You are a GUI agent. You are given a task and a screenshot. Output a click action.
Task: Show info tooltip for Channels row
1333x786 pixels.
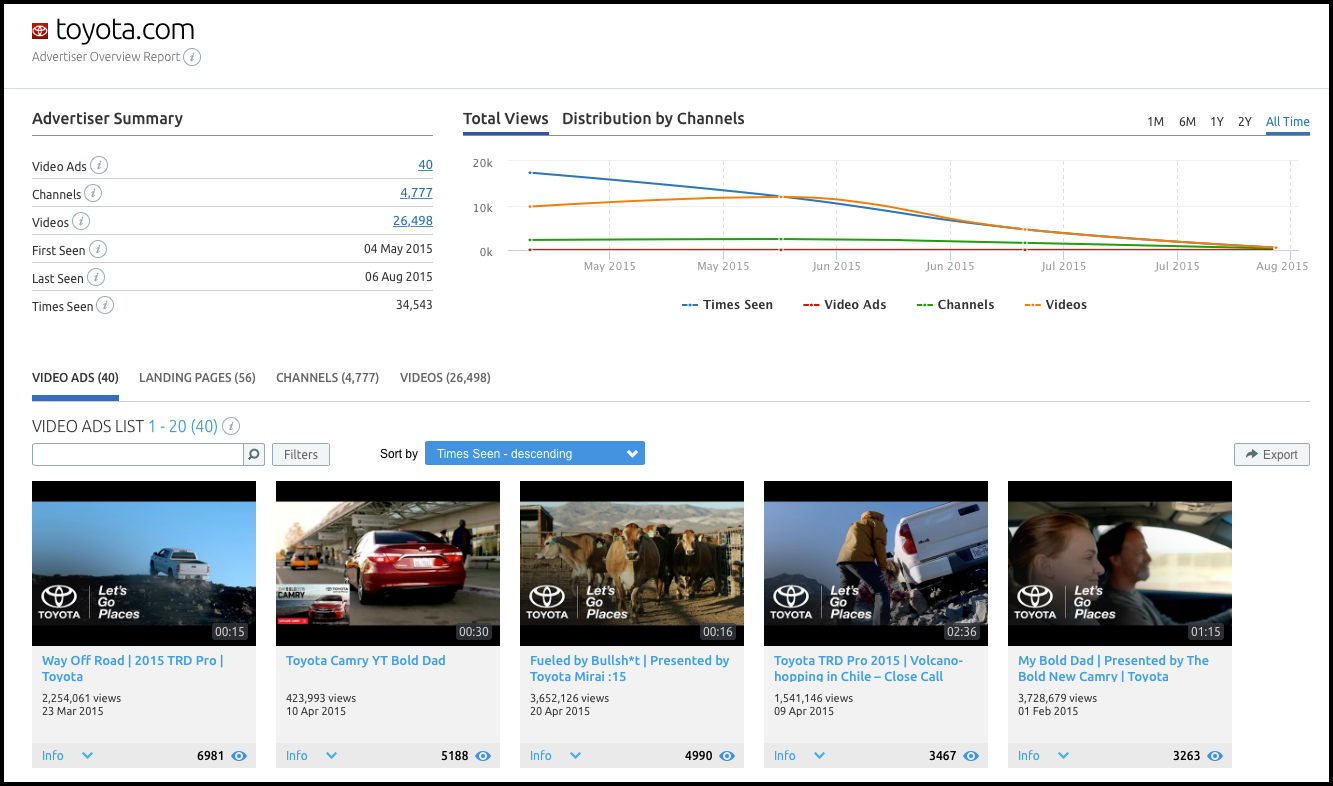point(93,194)
